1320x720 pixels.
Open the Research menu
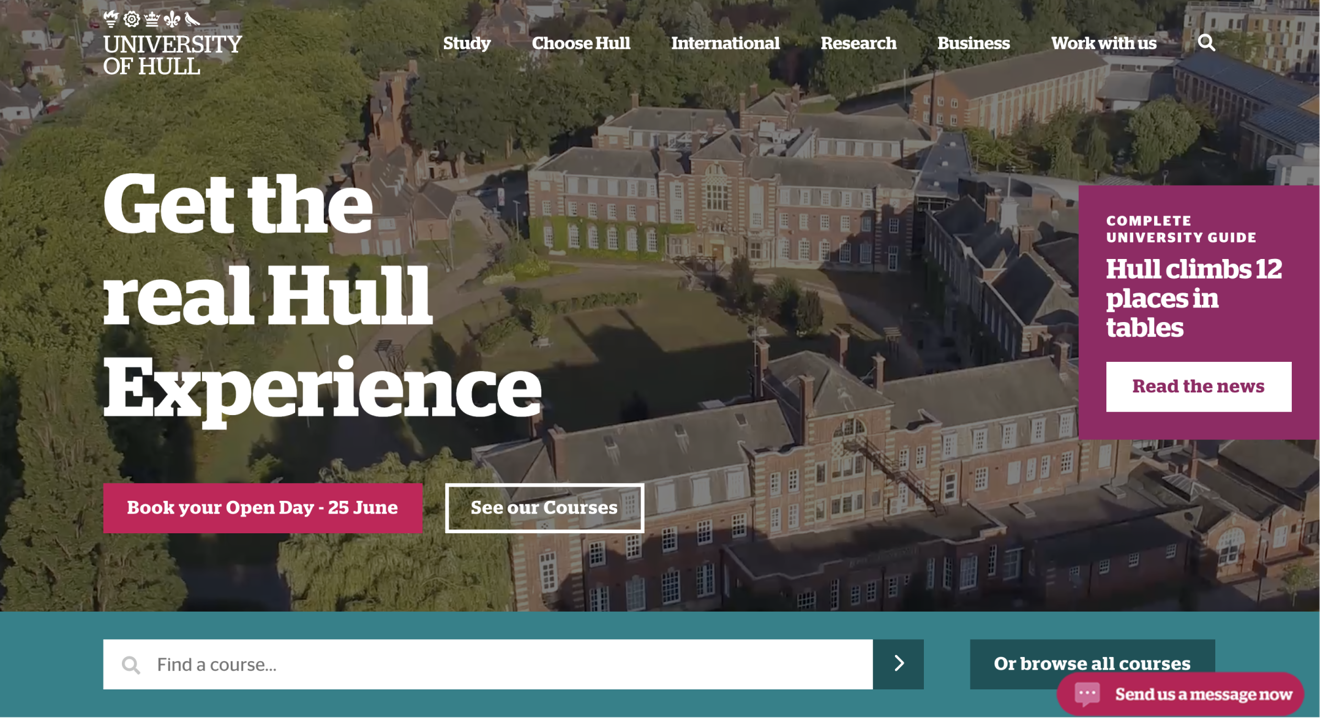(858, 43)
